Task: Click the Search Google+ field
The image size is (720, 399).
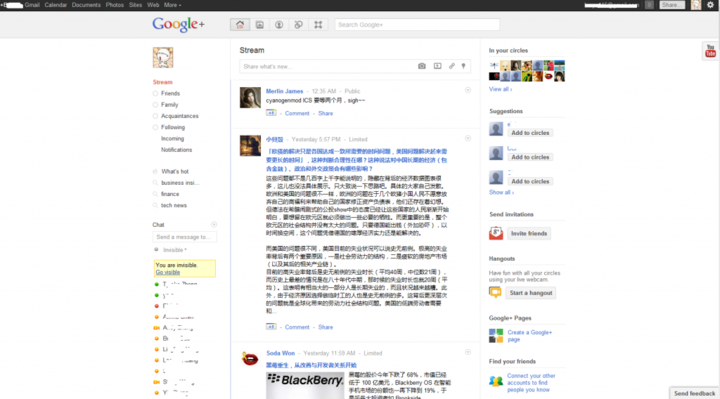Action: pyautogui.click(x=417, y=25)
